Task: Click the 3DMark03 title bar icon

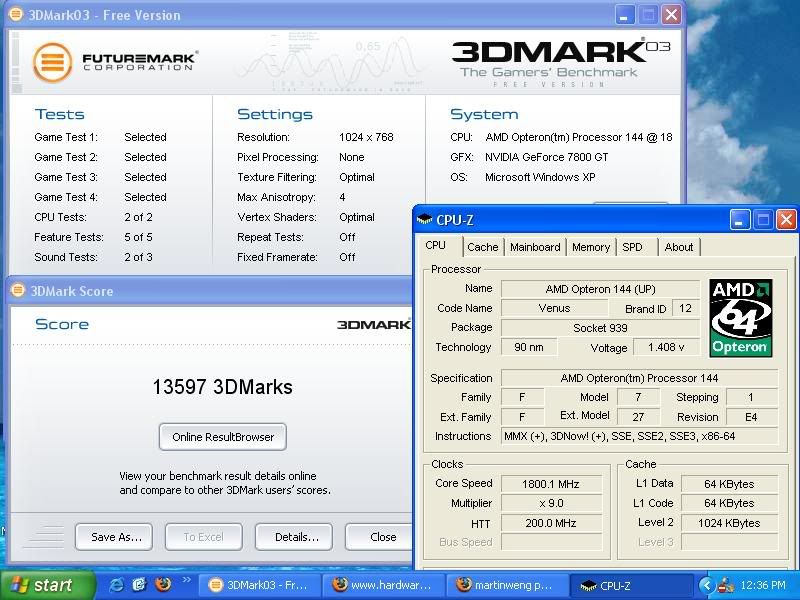Action: pos(17,15)
